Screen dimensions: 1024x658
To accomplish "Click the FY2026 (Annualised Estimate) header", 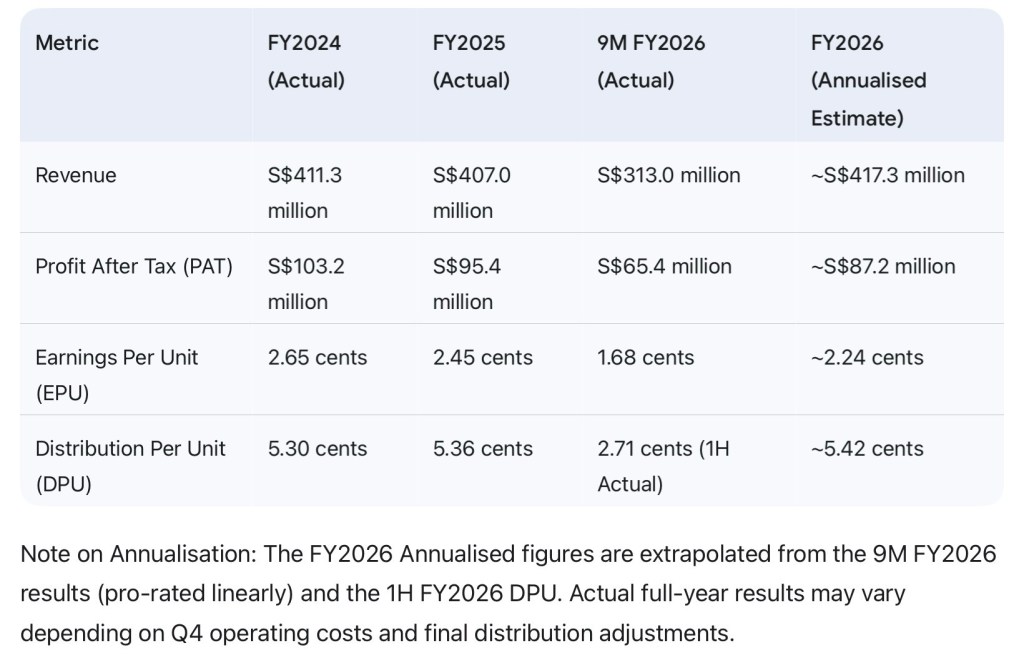I will [x=868, y=80].
